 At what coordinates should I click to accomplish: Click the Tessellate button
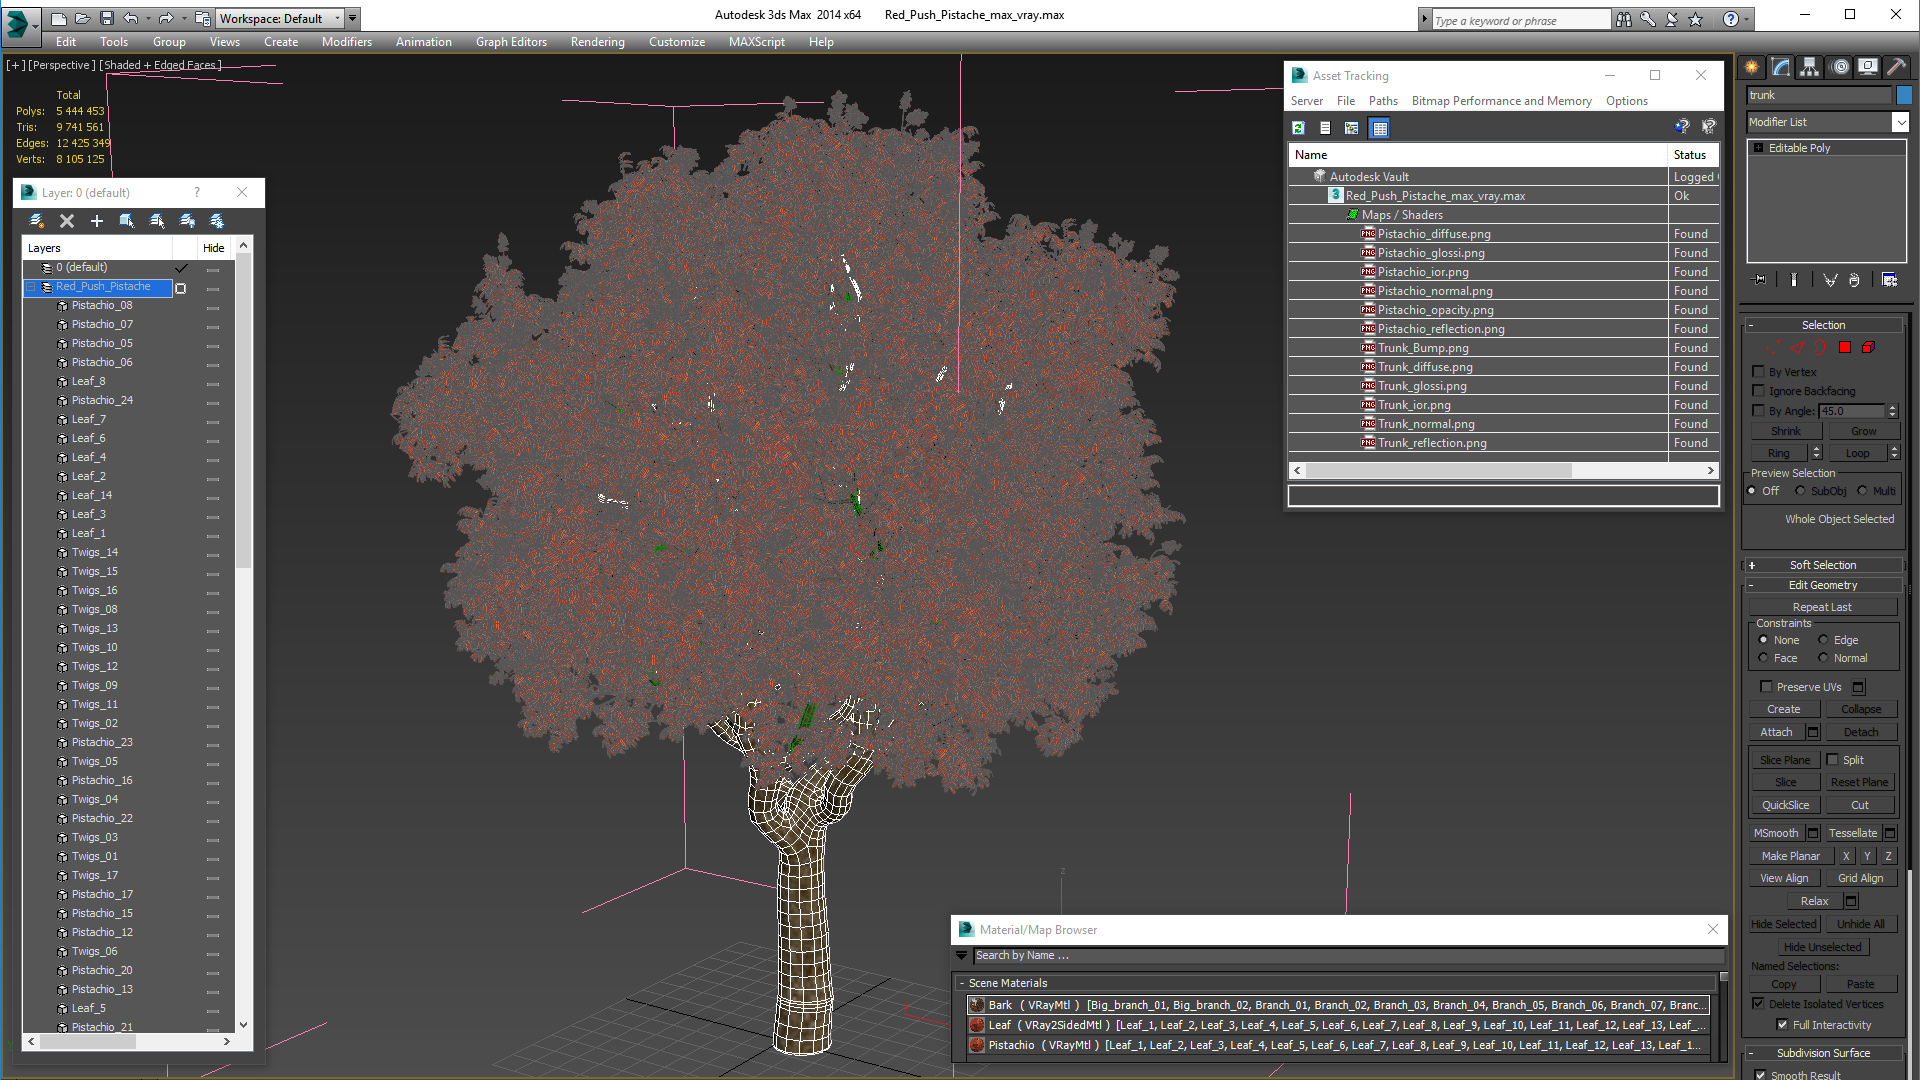tap(1853, 834)
